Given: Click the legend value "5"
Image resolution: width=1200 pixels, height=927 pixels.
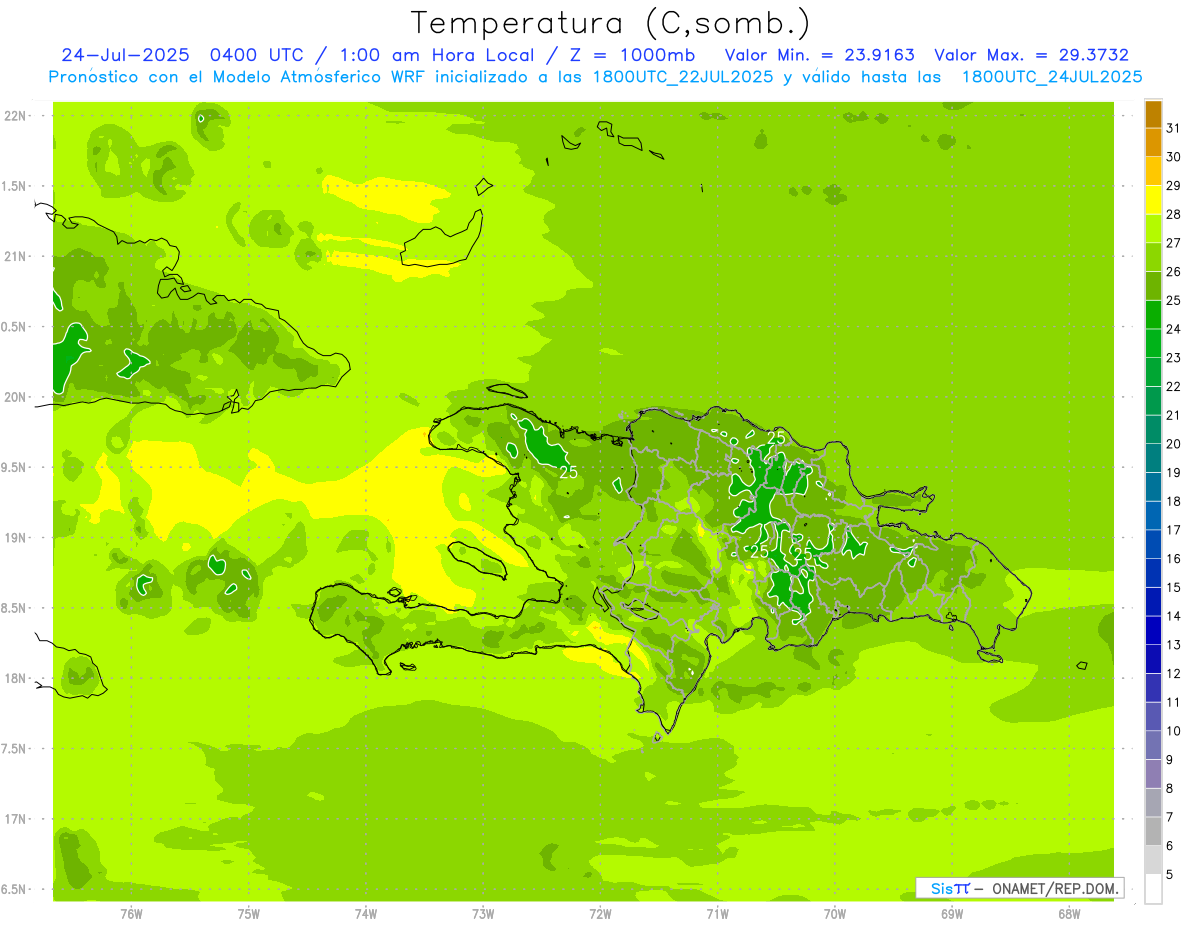Looking at the screenshot, I should click(1170, 874).
